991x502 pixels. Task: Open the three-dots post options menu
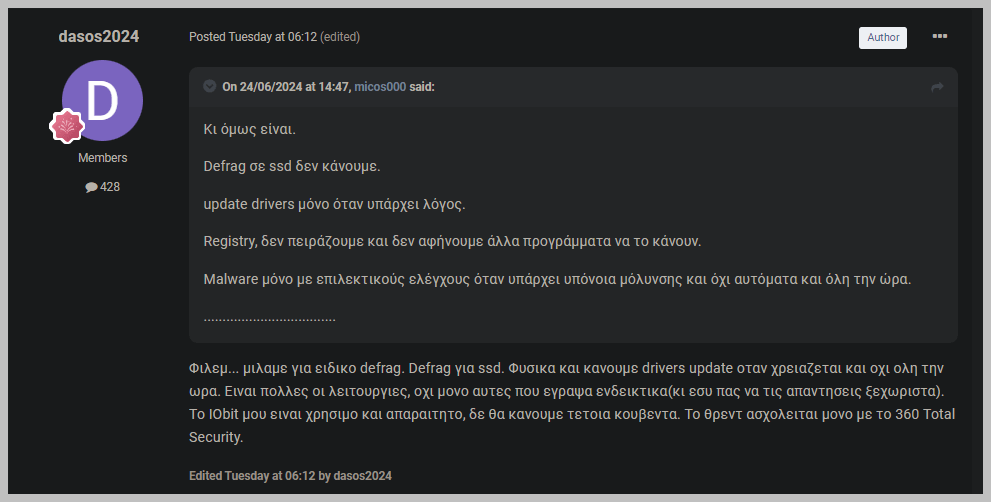click(939, 37)
